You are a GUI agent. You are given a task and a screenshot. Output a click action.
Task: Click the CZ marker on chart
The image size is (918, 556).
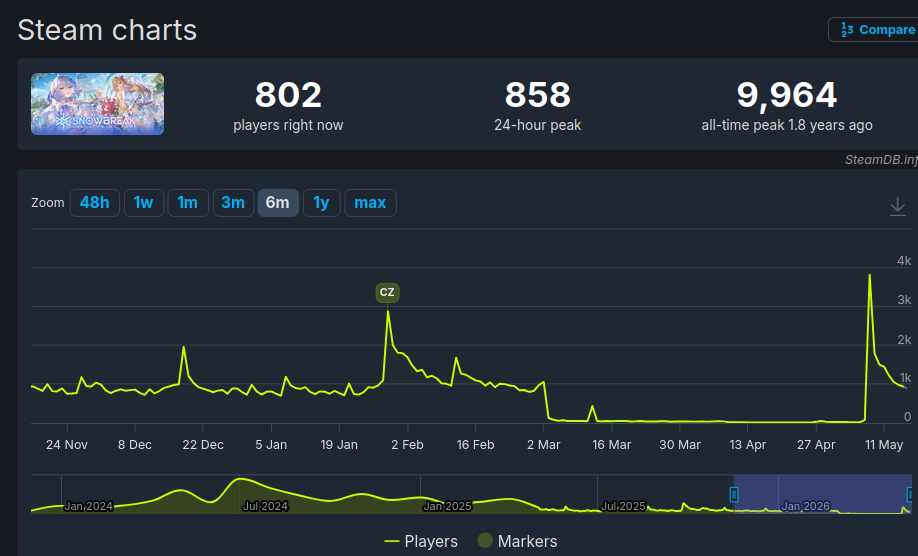[x=387, y=292]
